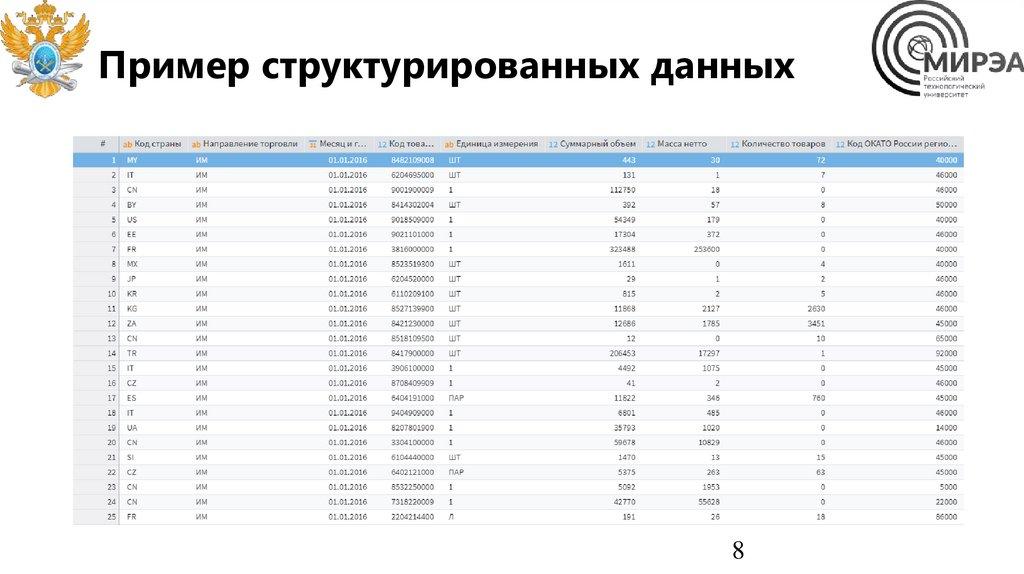The image size is (1024, 574).
Task: Click the 'ab' icon beside Направление торговли
Action: point(196,144)
